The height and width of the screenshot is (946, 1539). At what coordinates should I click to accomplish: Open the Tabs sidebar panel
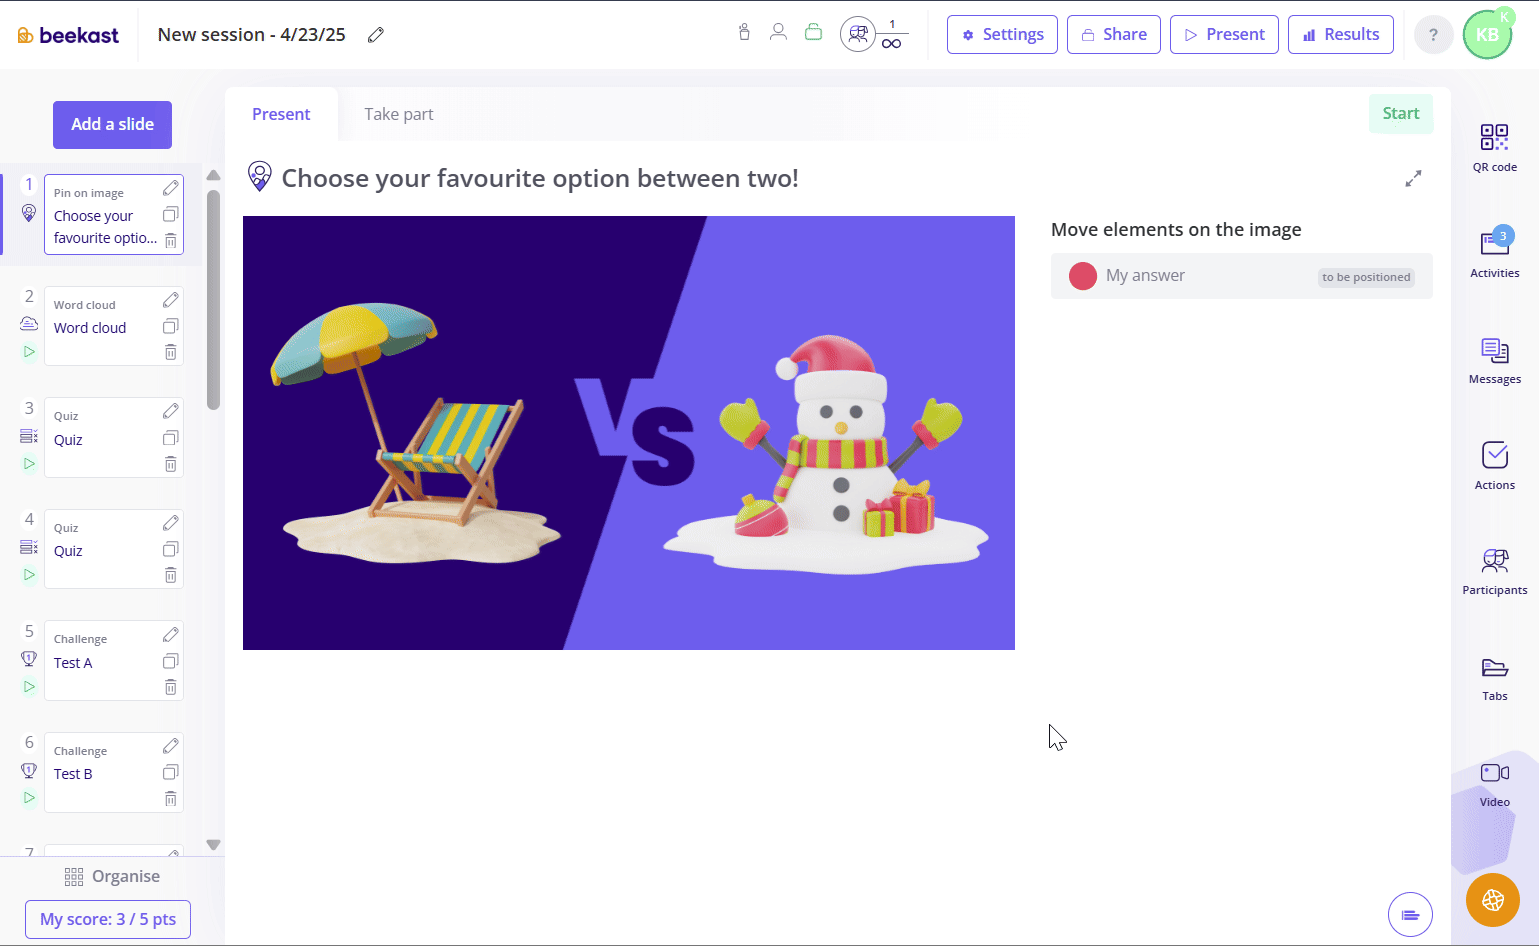pos(1494,677)
